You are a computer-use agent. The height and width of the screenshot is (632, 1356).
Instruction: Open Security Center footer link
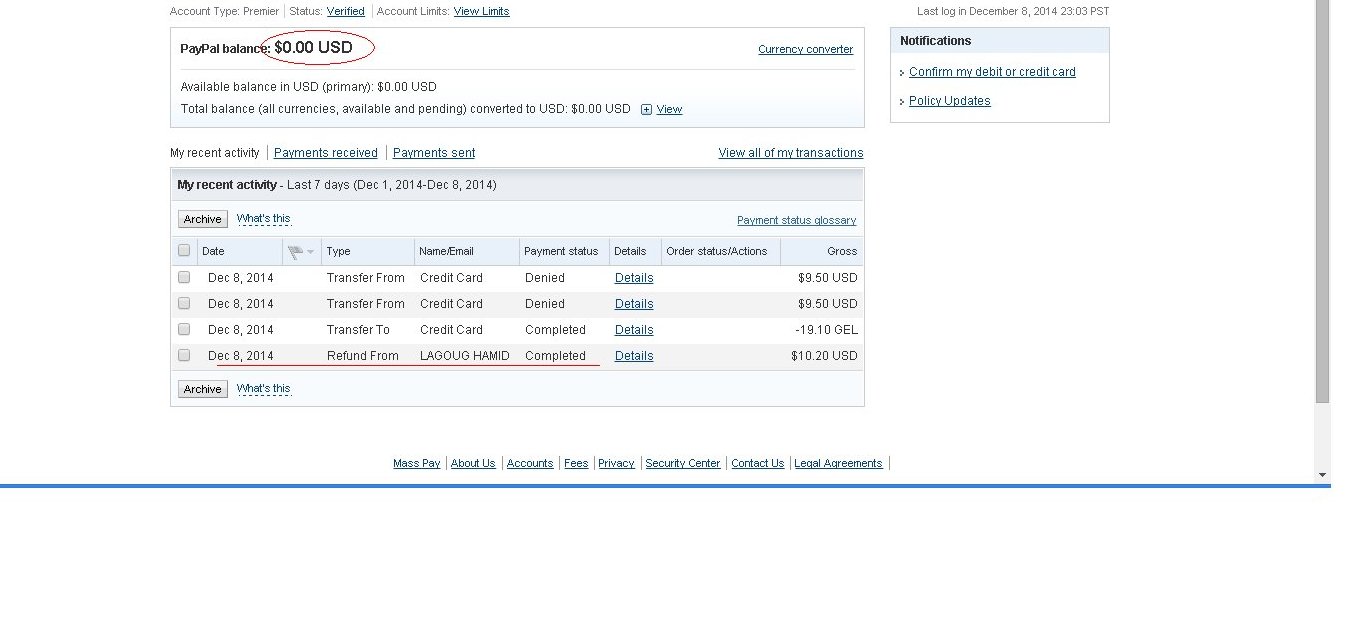683,463
